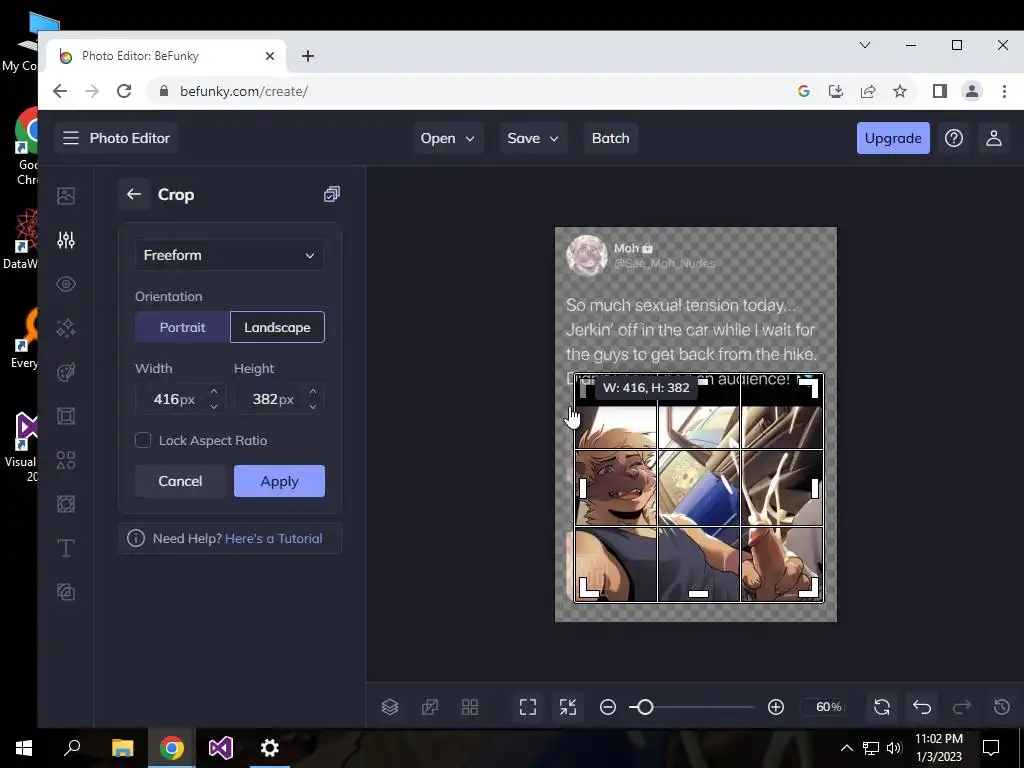
Task: Enable Lock Aspect Ratio checkbox
Action: coord(143,440)
